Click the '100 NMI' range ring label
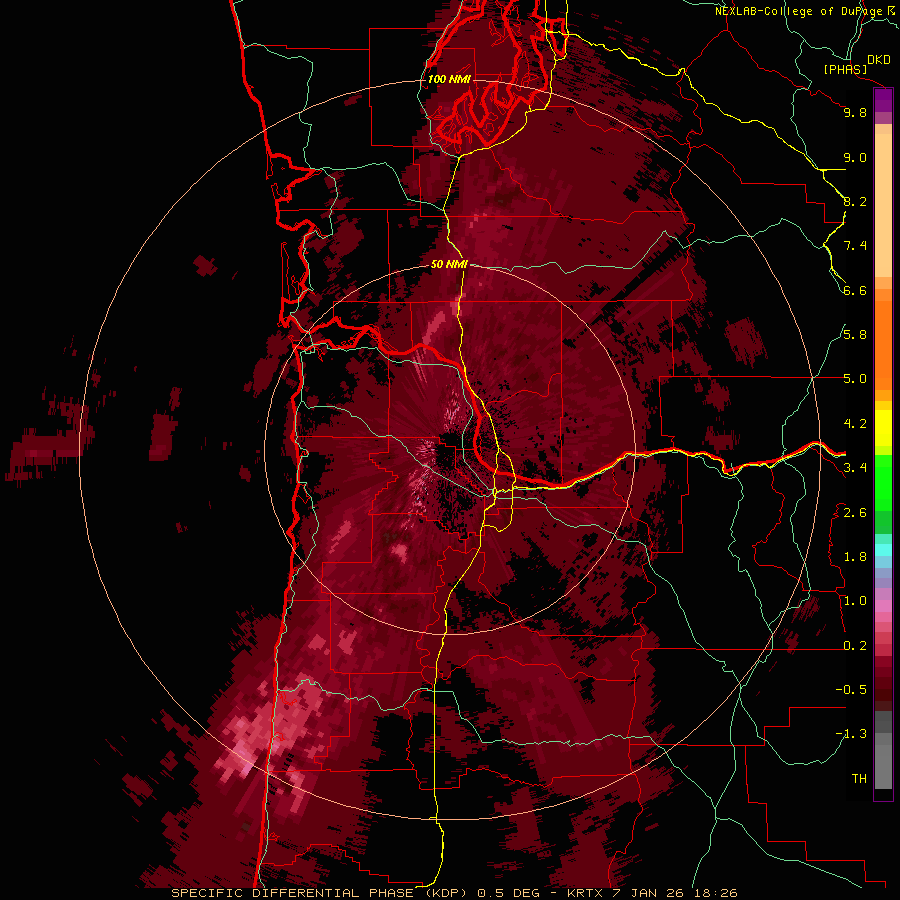900x900 pixels. [449, 79]
